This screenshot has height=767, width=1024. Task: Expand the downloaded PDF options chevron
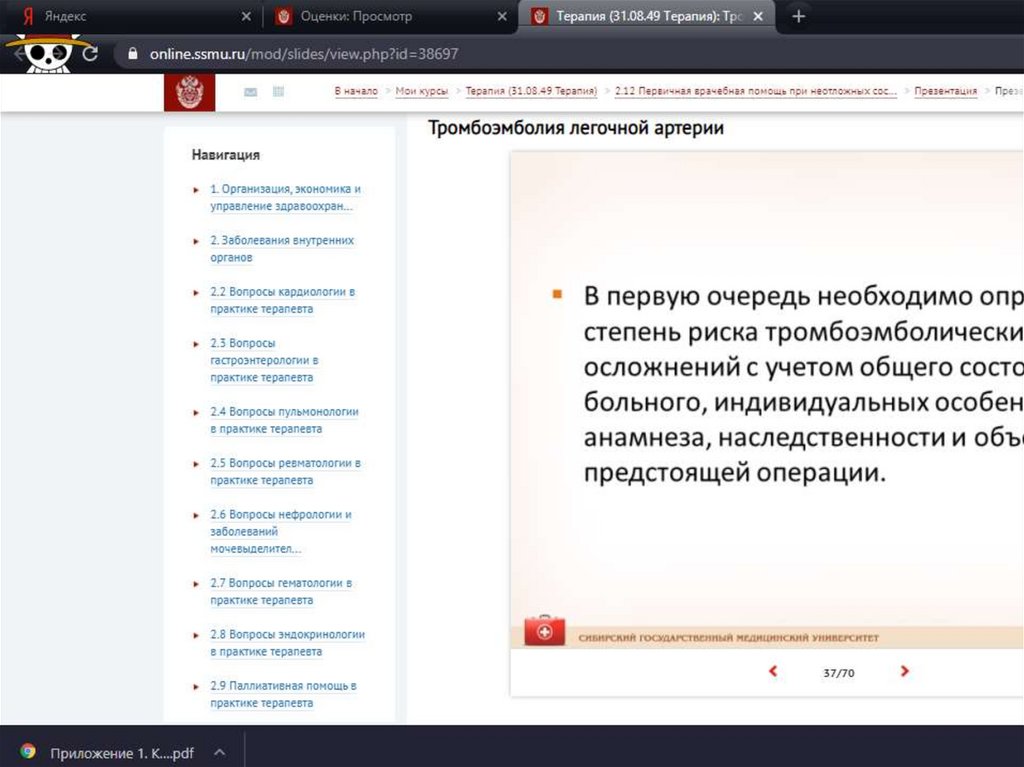coord(220,751)
